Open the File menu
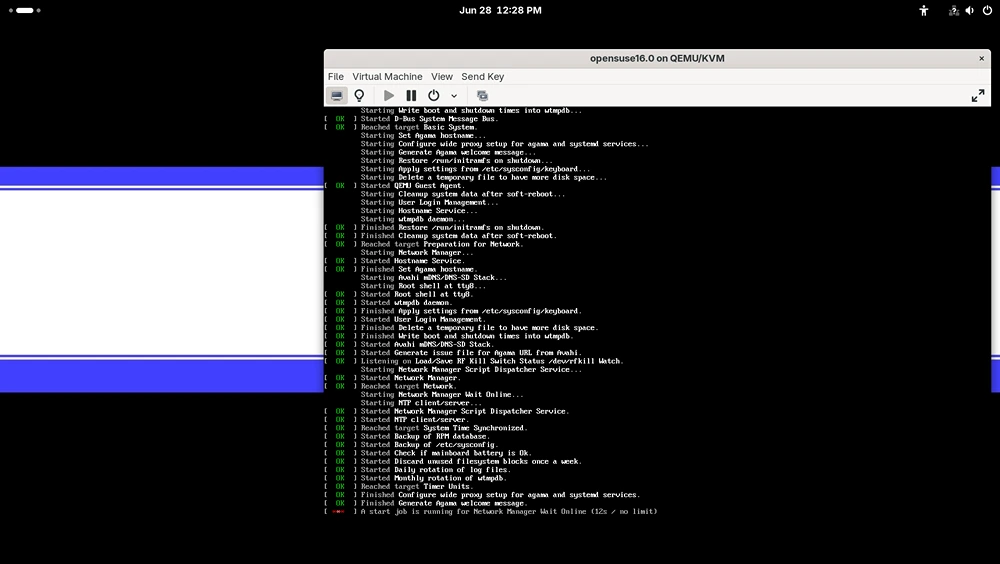Screen dimensions: 1000x564 [x=335, y=77]
